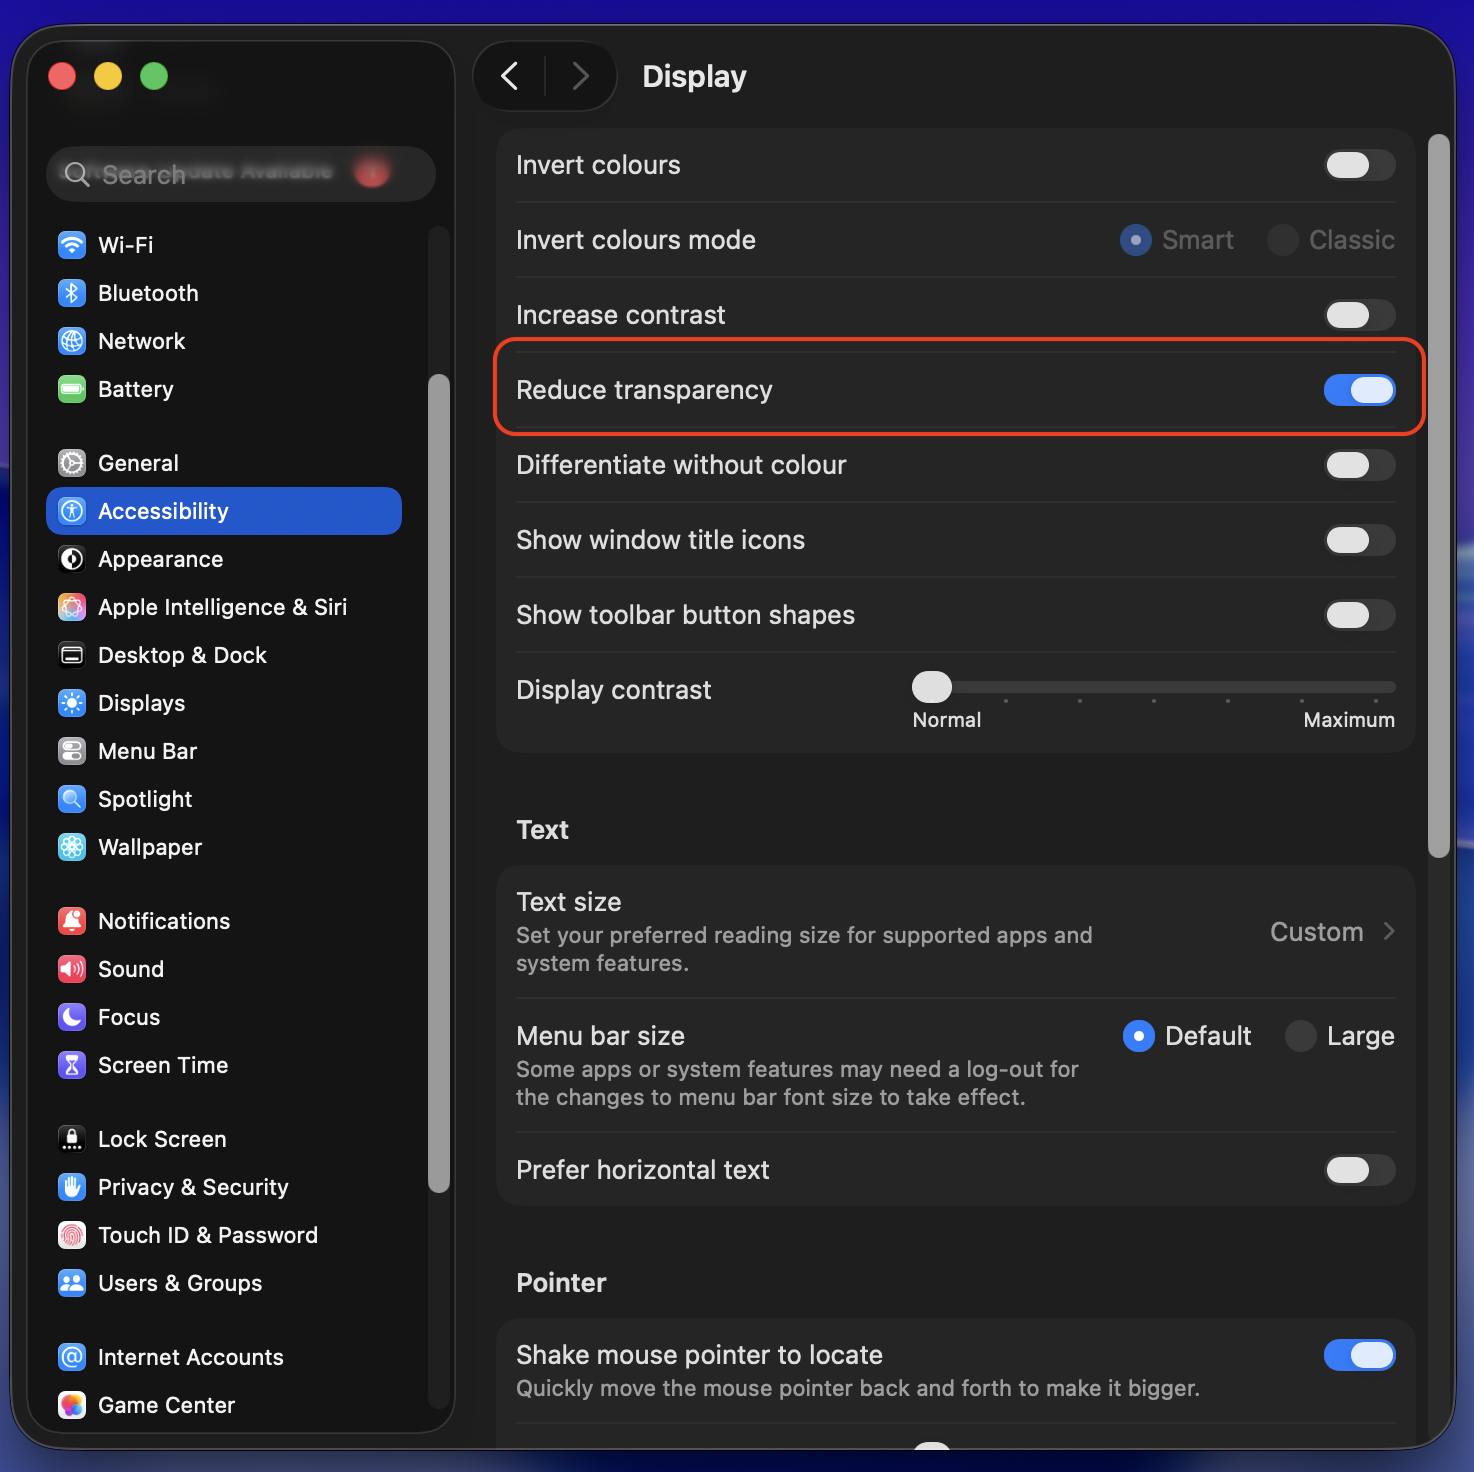
Task: Click the forward navigation arrow
Action: coord(580,76)
